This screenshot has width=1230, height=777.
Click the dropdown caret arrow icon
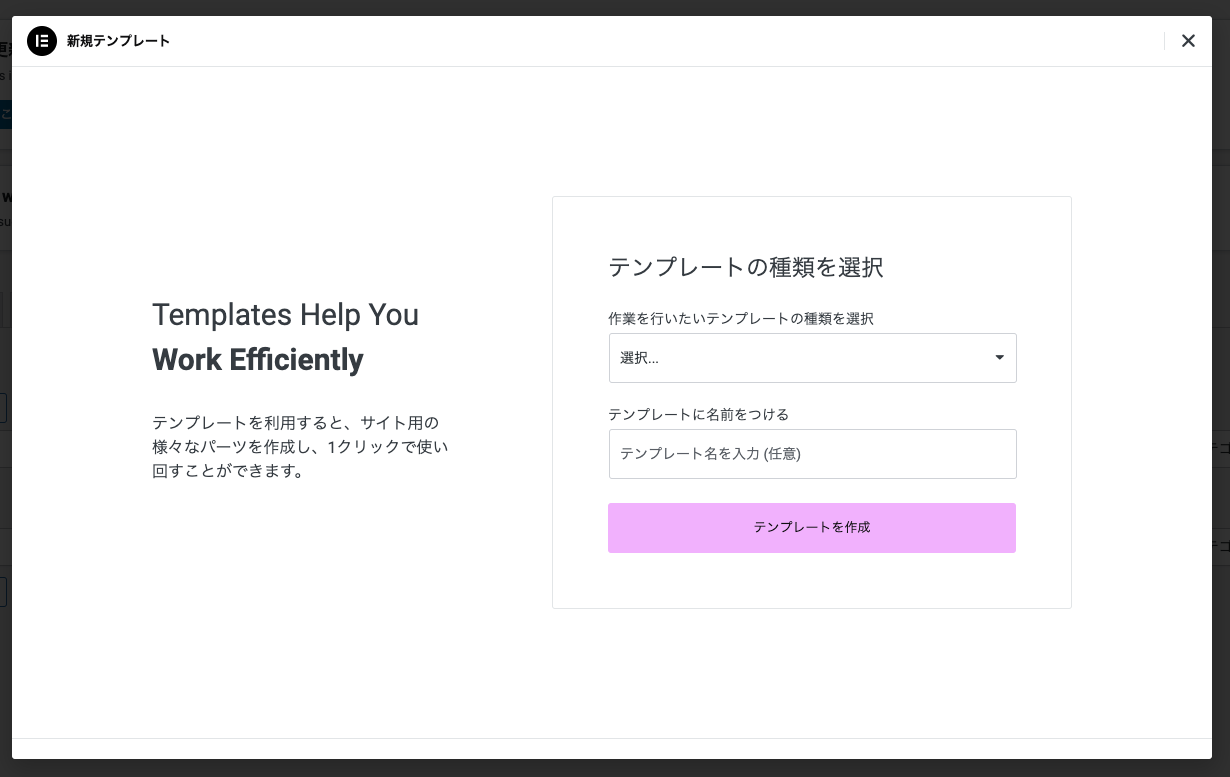click(x=999, y=357)
